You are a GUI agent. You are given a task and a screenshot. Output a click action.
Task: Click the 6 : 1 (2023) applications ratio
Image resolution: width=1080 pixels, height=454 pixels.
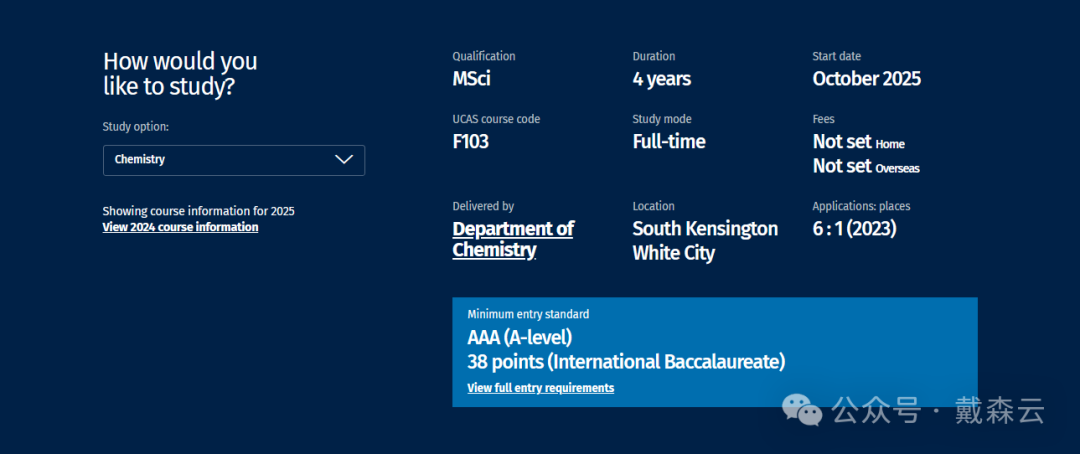854,229
